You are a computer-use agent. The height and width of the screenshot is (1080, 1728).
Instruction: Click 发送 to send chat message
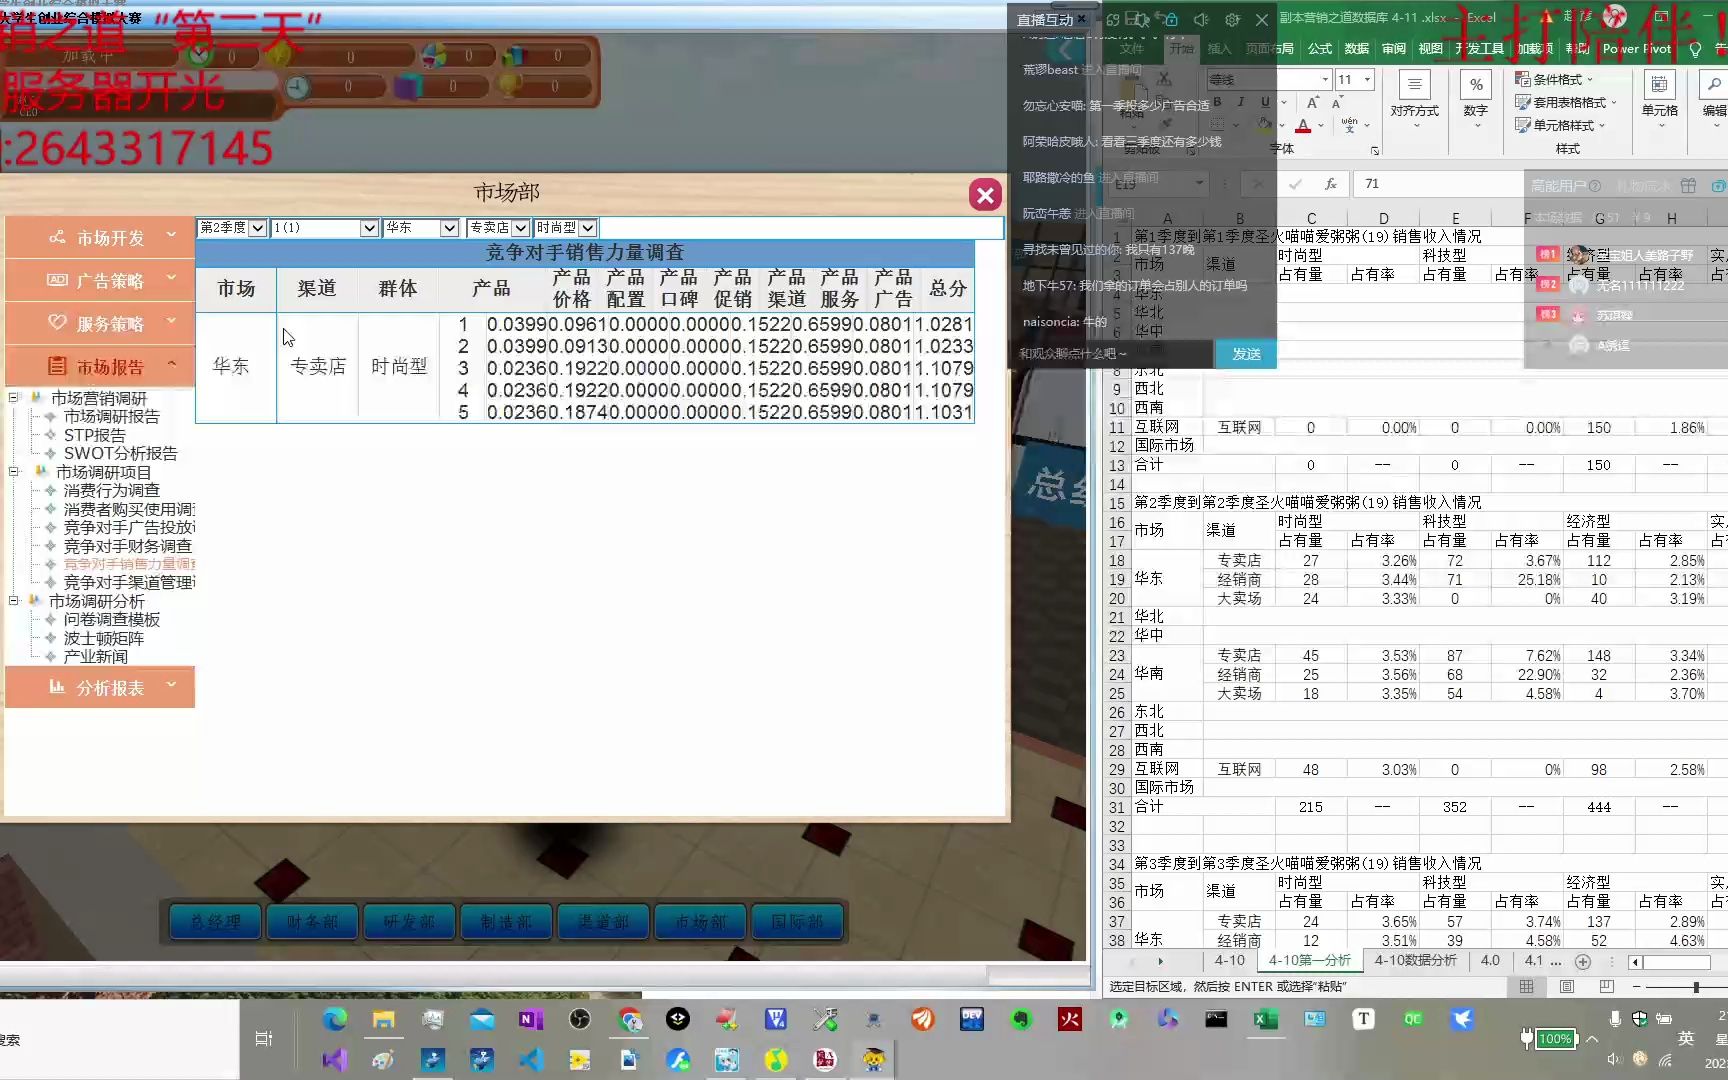(1246, 354)
